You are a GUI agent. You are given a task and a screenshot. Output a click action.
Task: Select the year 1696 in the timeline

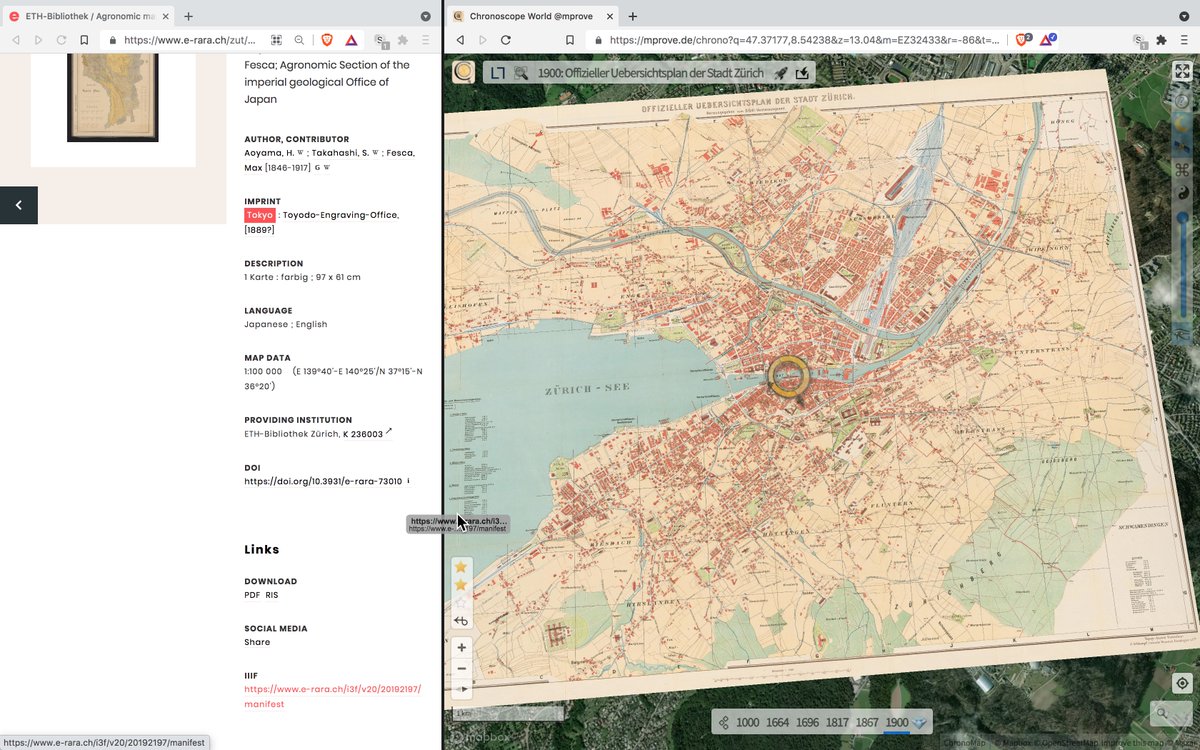(808, 722)
